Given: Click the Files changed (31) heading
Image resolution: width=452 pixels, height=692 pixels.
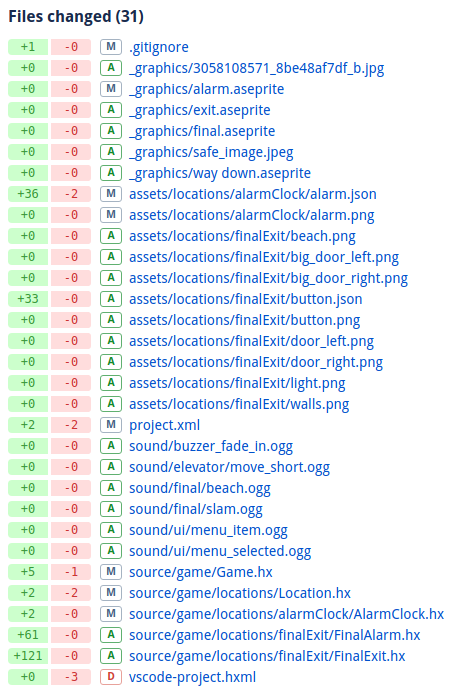Looking at the screenshot, I should pos(76,17).
